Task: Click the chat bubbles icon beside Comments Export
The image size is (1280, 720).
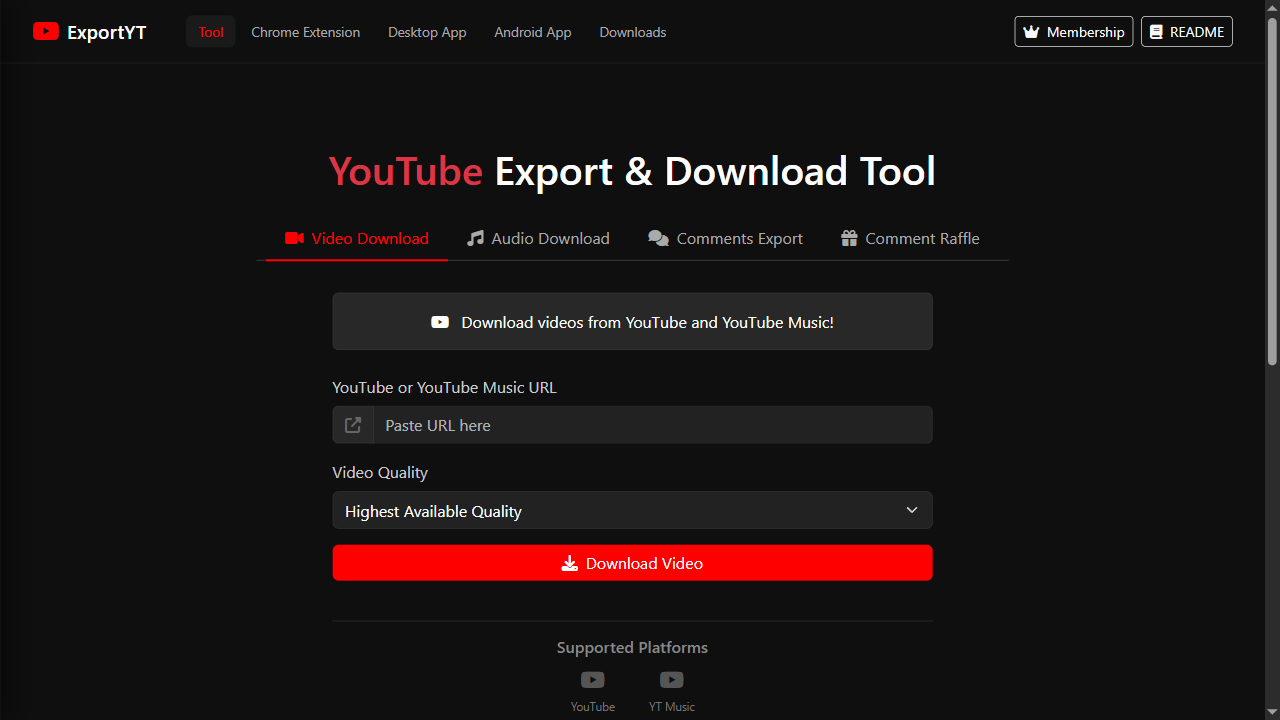Action: 658,238
